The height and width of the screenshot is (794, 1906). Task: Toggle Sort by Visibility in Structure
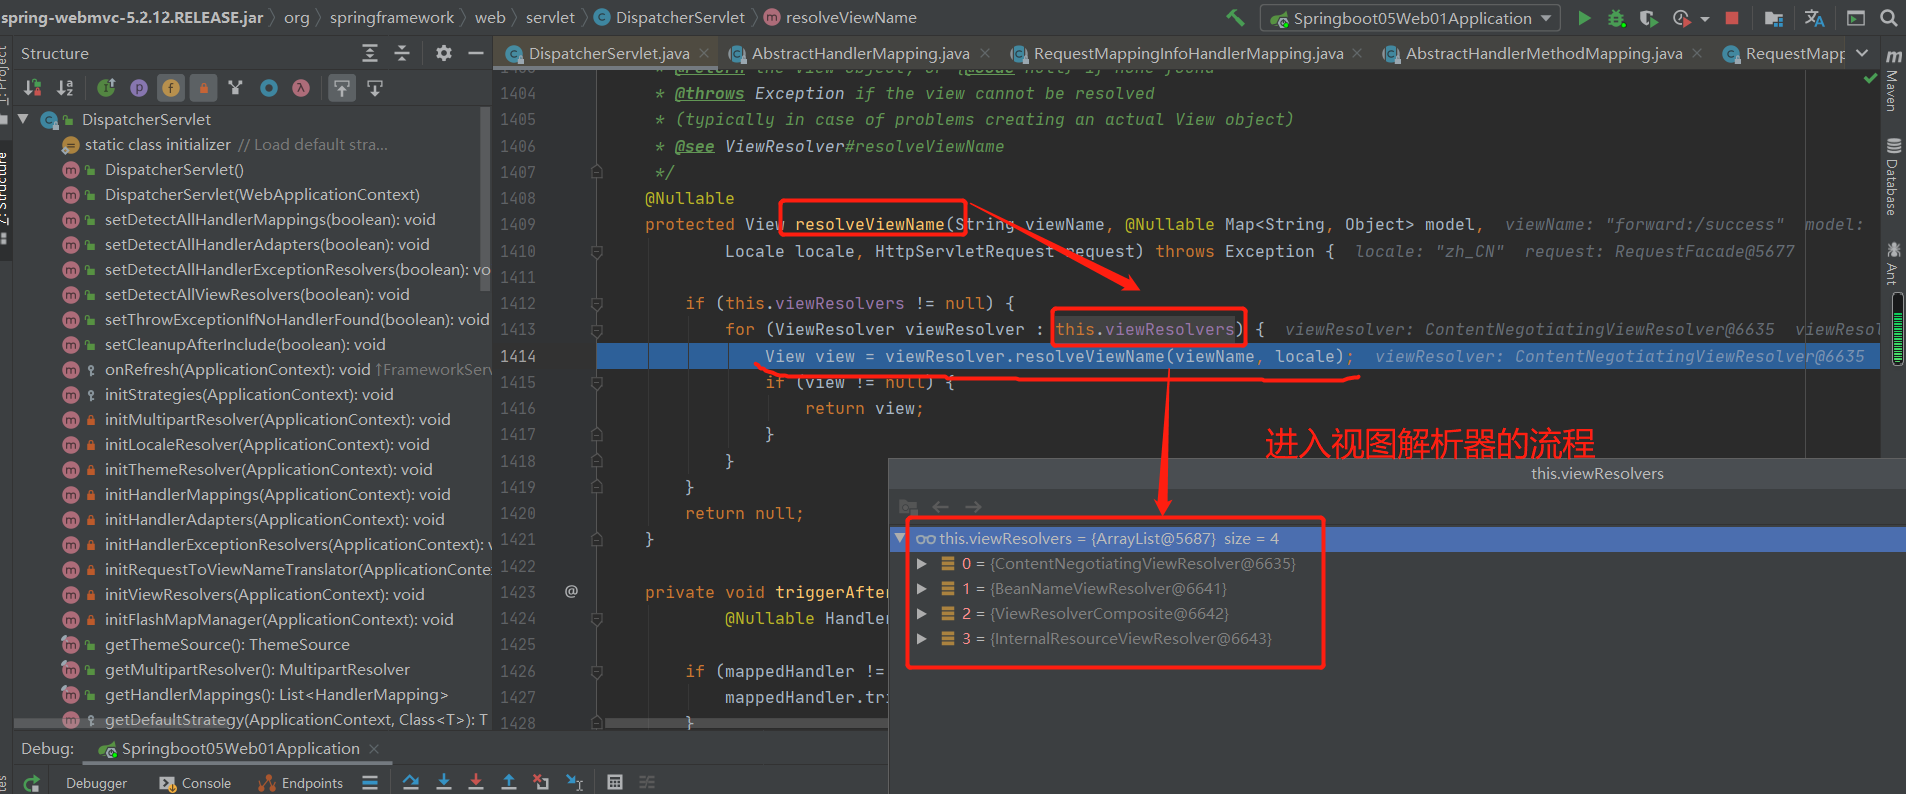click(x=33, y=88)
